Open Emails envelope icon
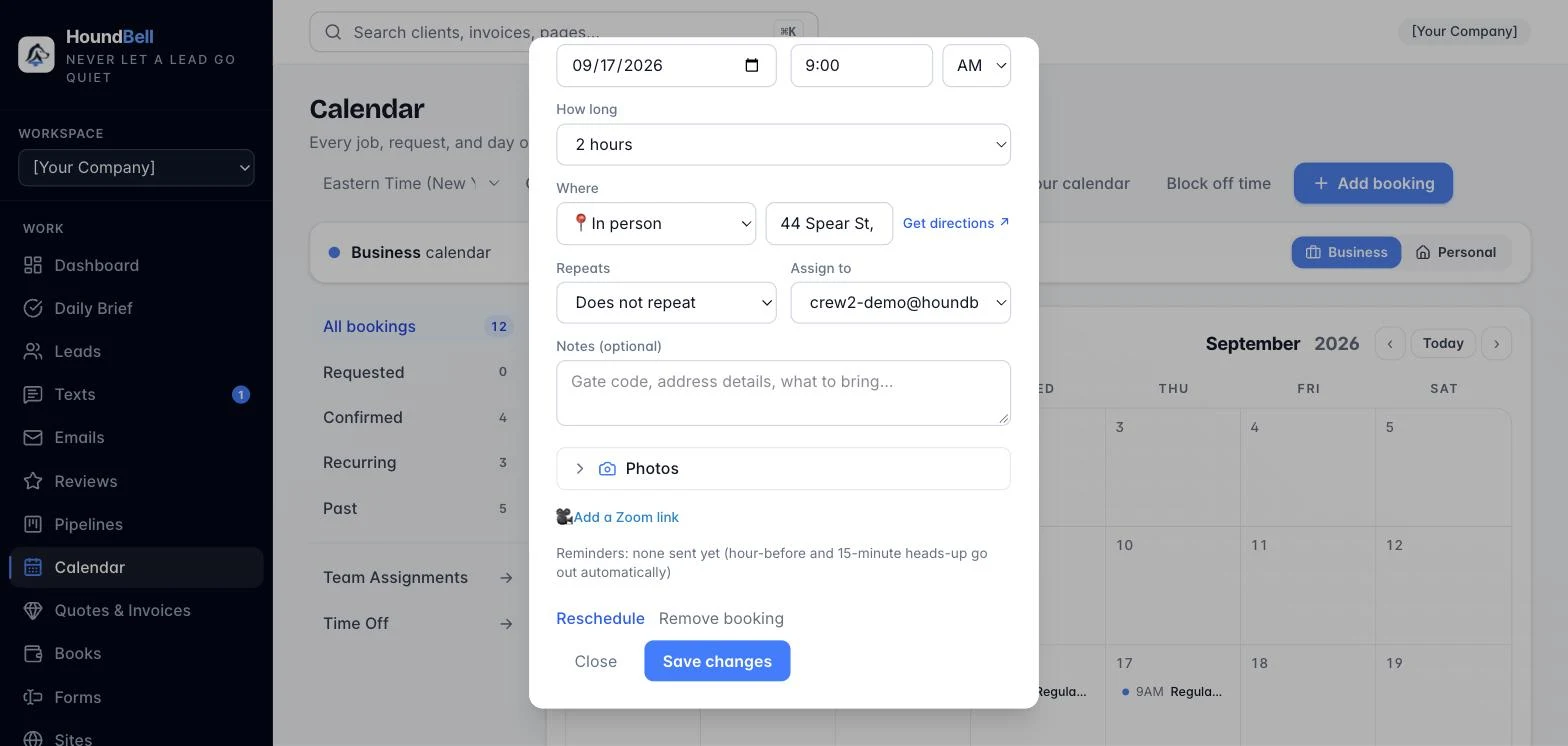Screen dimensions: 1568x746 (x=33, y=437)
